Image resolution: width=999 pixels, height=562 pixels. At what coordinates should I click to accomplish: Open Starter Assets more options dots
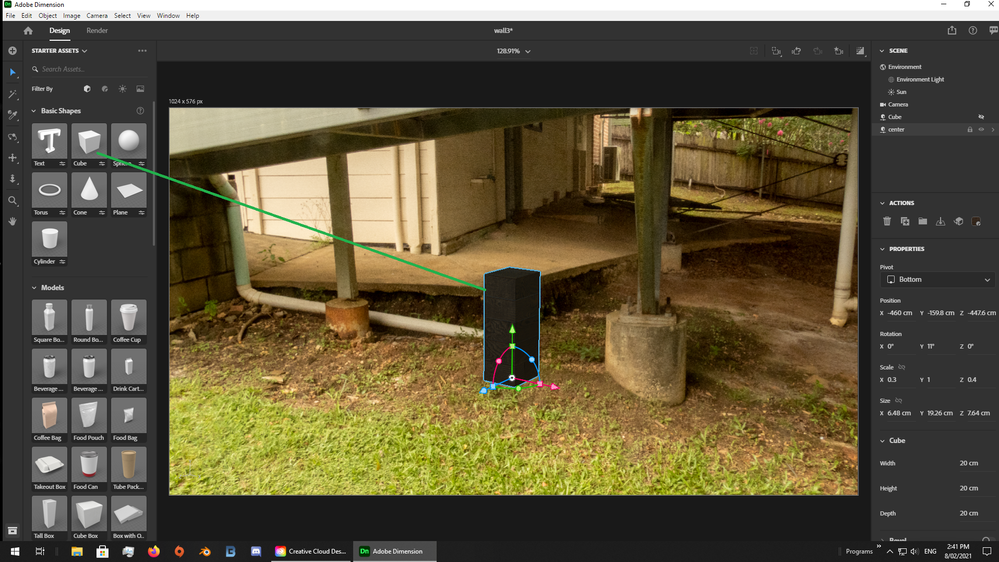pyautogui.click(x=142, y=51)
